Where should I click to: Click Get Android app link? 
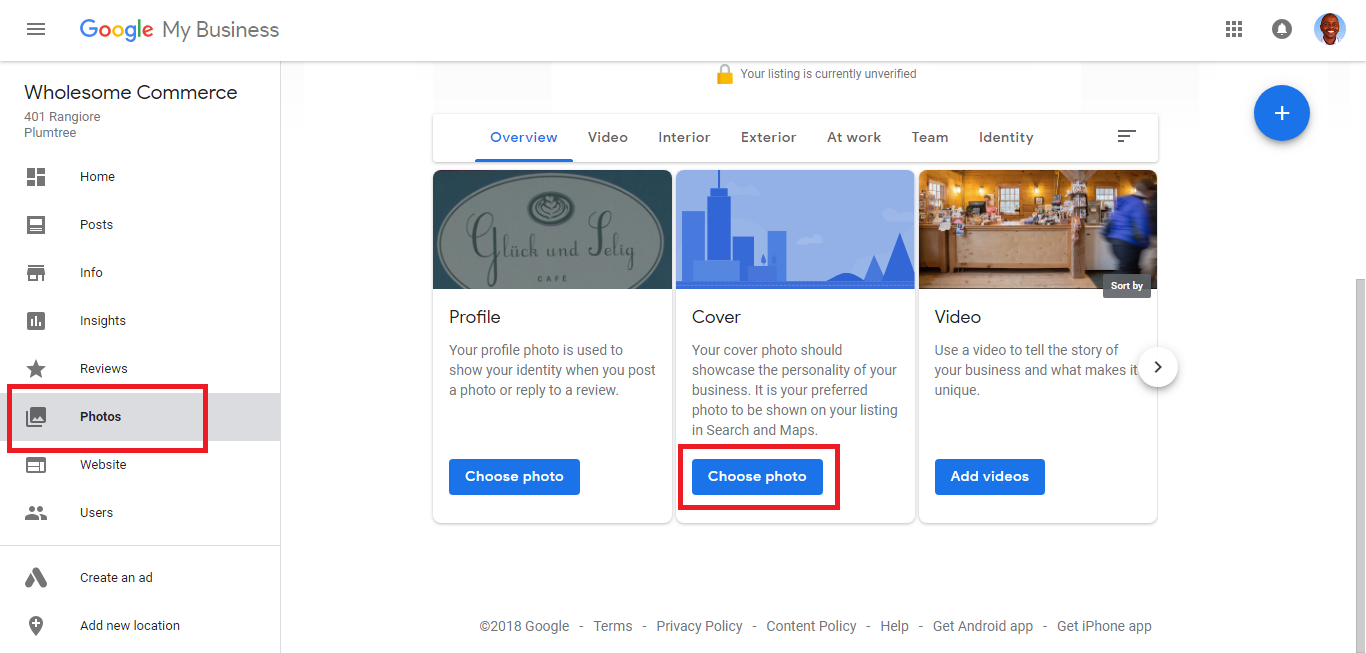click(983, 626)
